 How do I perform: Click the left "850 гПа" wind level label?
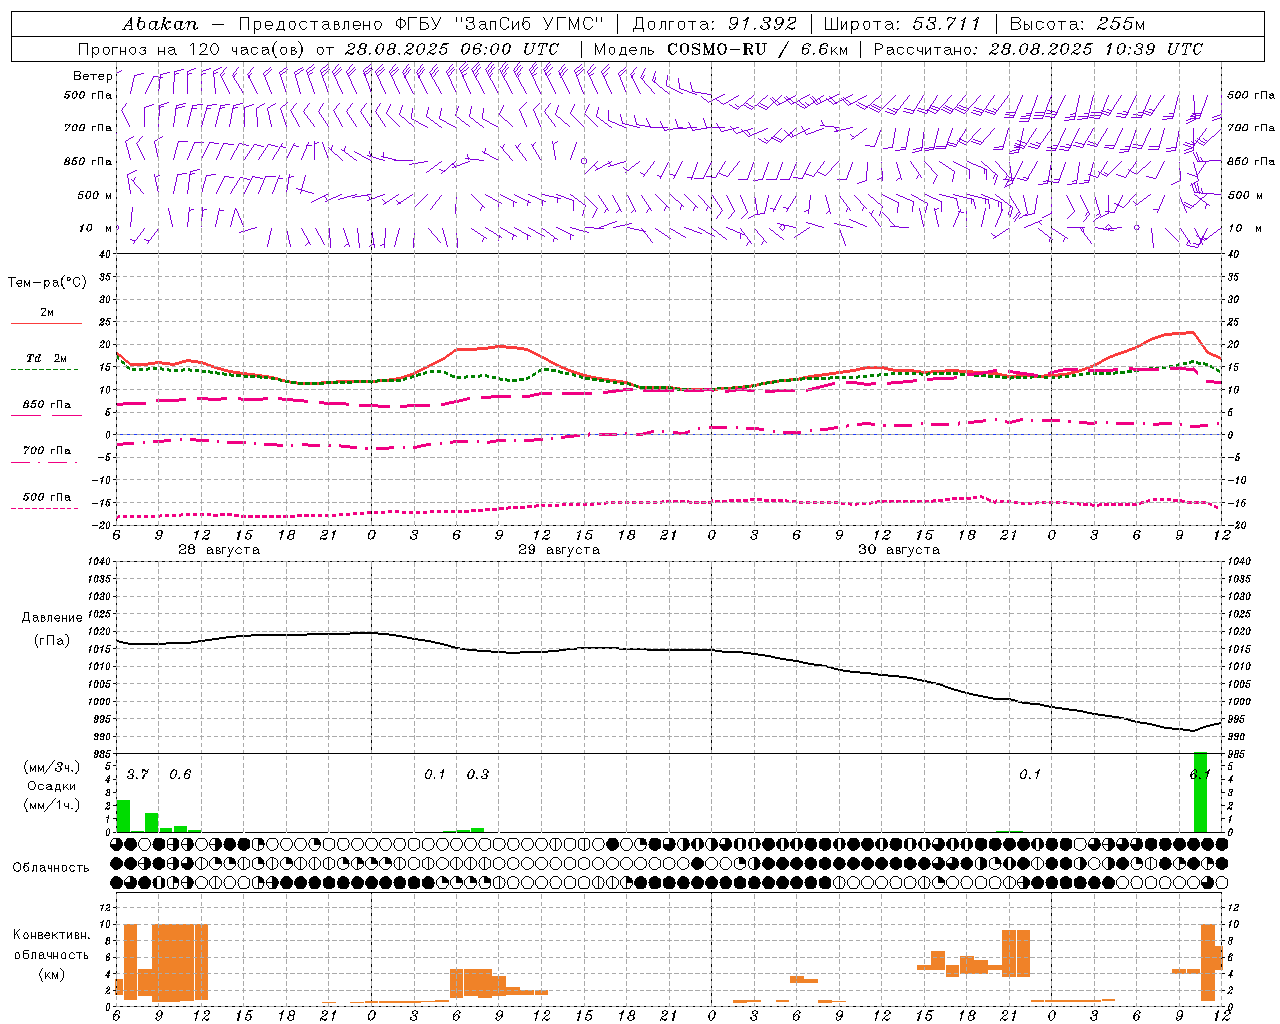(88, 161)
